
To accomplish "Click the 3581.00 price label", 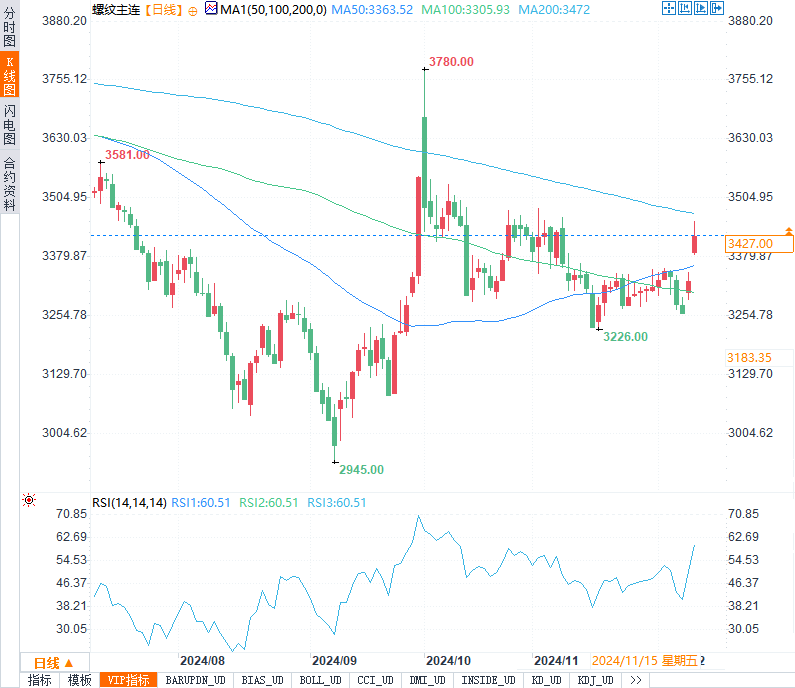I will coord(127,155).
